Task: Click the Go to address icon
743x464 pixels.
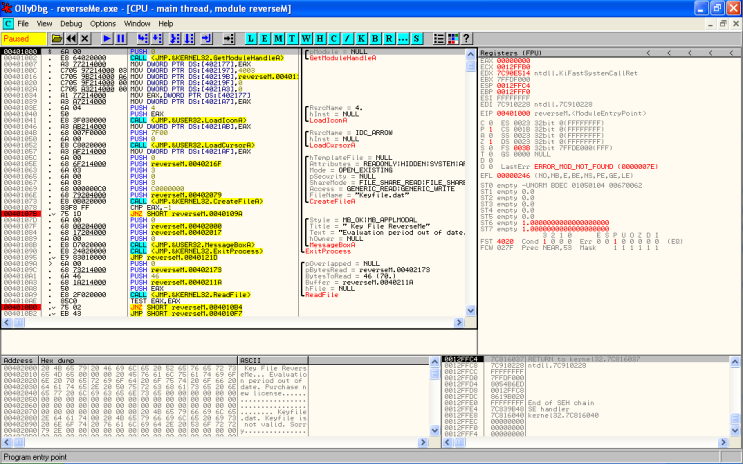Action: pyautogui.click(x=229, y=39)
